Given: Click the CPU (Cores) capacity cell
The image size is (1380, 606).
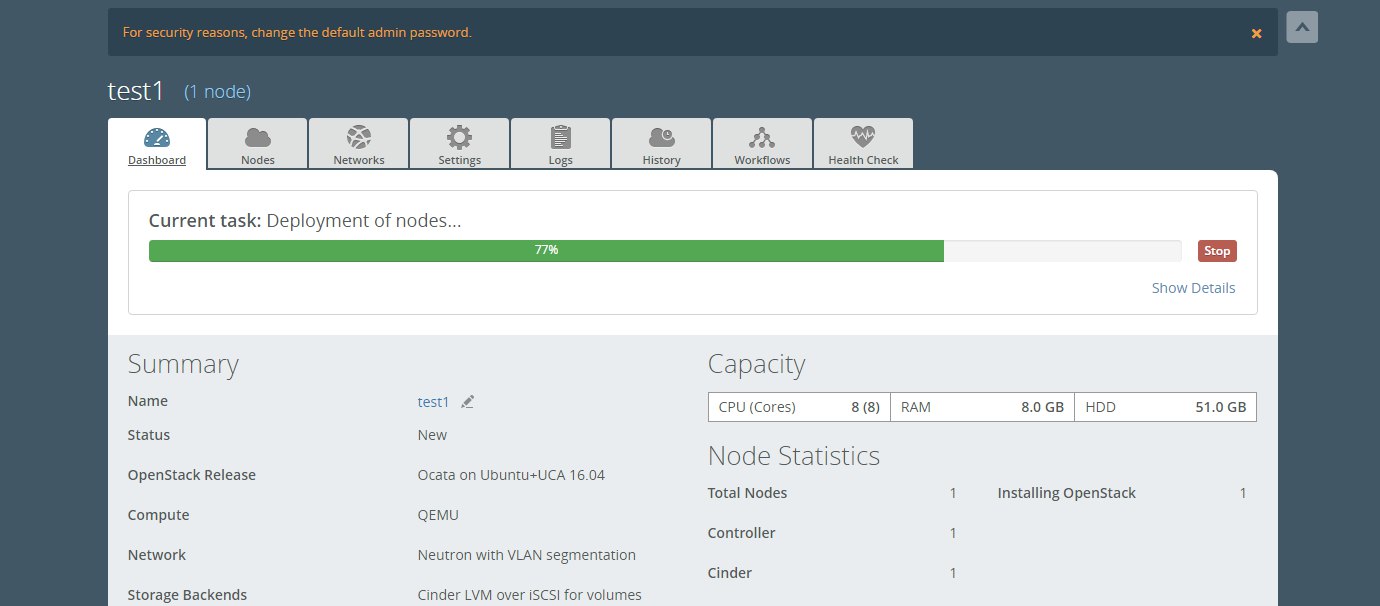Looking at the screenshot, I should point(799,408).
